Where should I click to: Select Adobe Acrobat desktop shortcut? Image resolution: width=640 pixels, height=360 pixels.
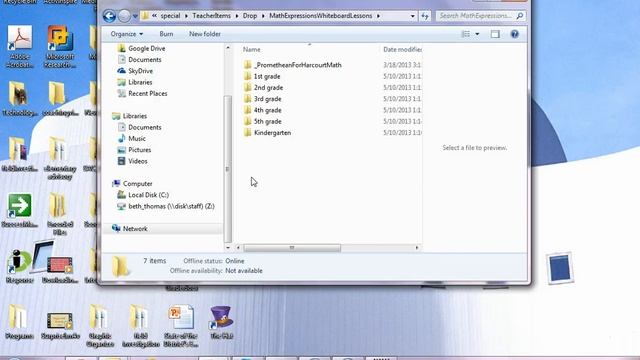[x=20, y=46]
